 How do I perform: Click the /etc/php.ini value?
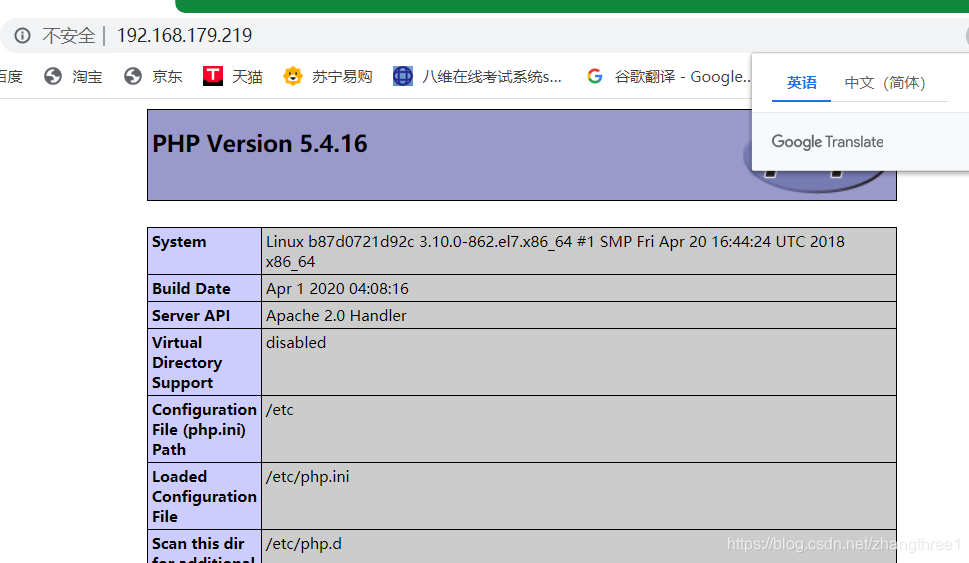click(308, 477)
